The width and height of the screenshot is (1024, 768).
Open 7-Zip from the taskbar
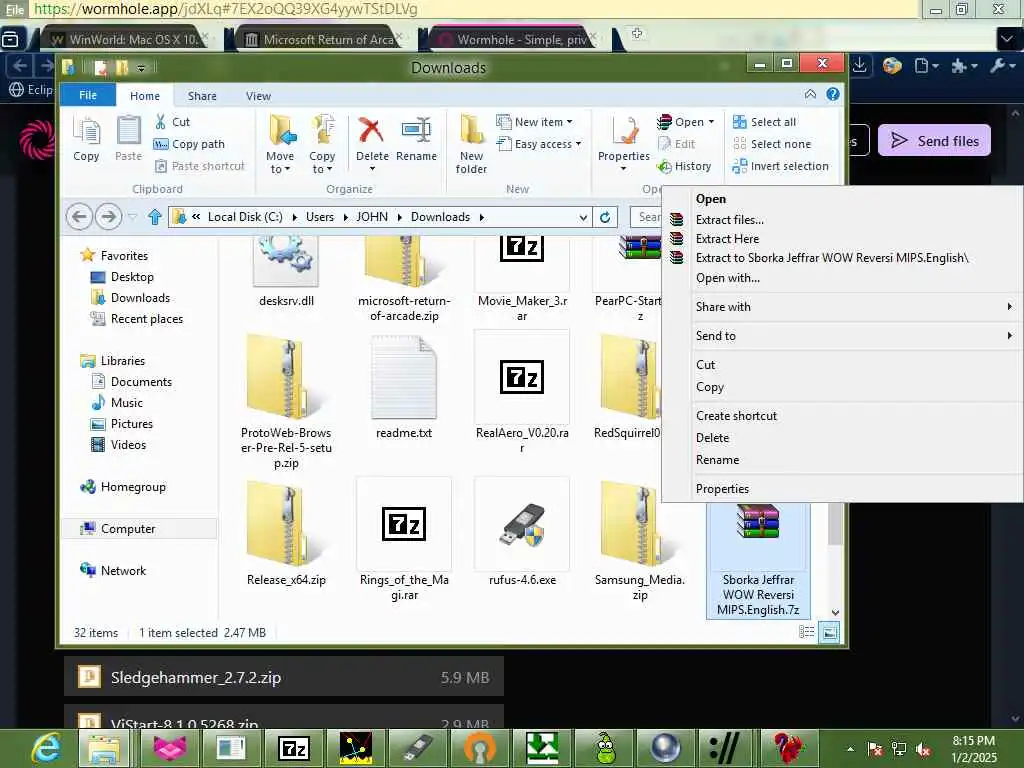pos(293,748)
